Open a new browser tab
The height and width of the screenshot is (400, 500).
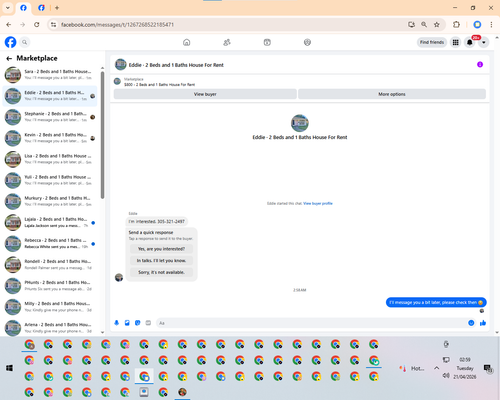click(57, 8)
